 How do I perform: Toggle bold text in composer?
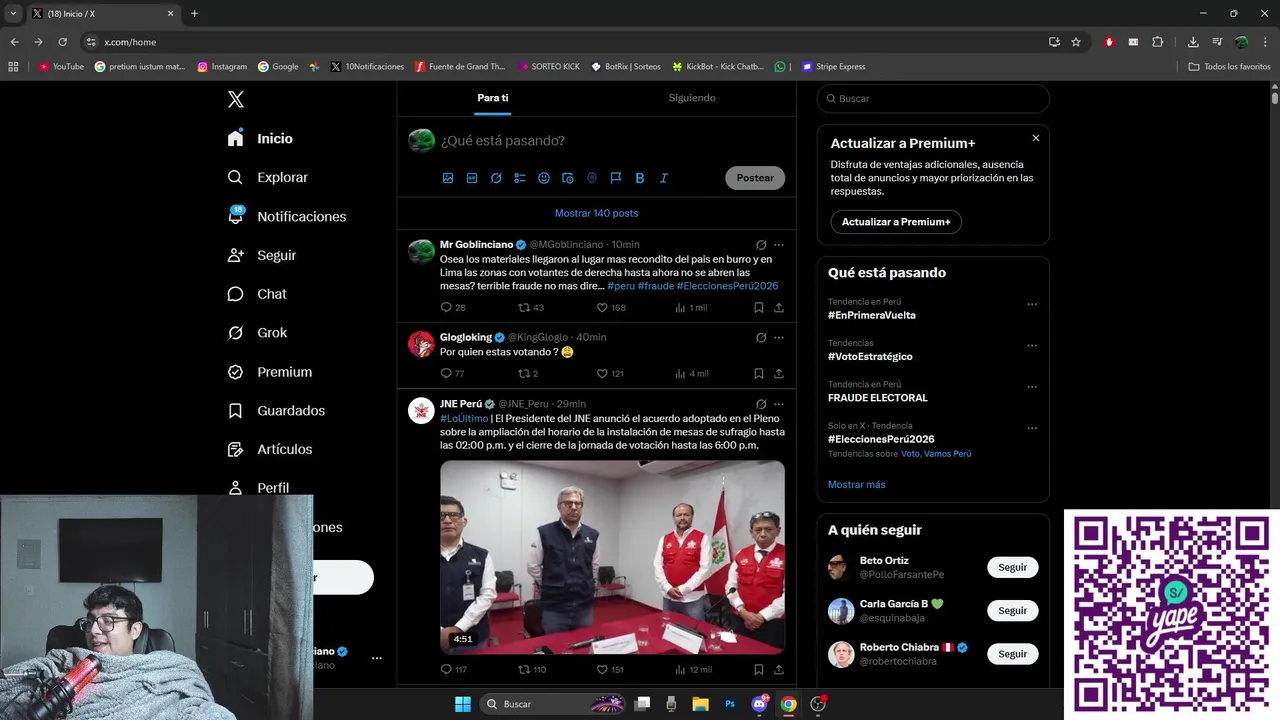tap(640, 178)
